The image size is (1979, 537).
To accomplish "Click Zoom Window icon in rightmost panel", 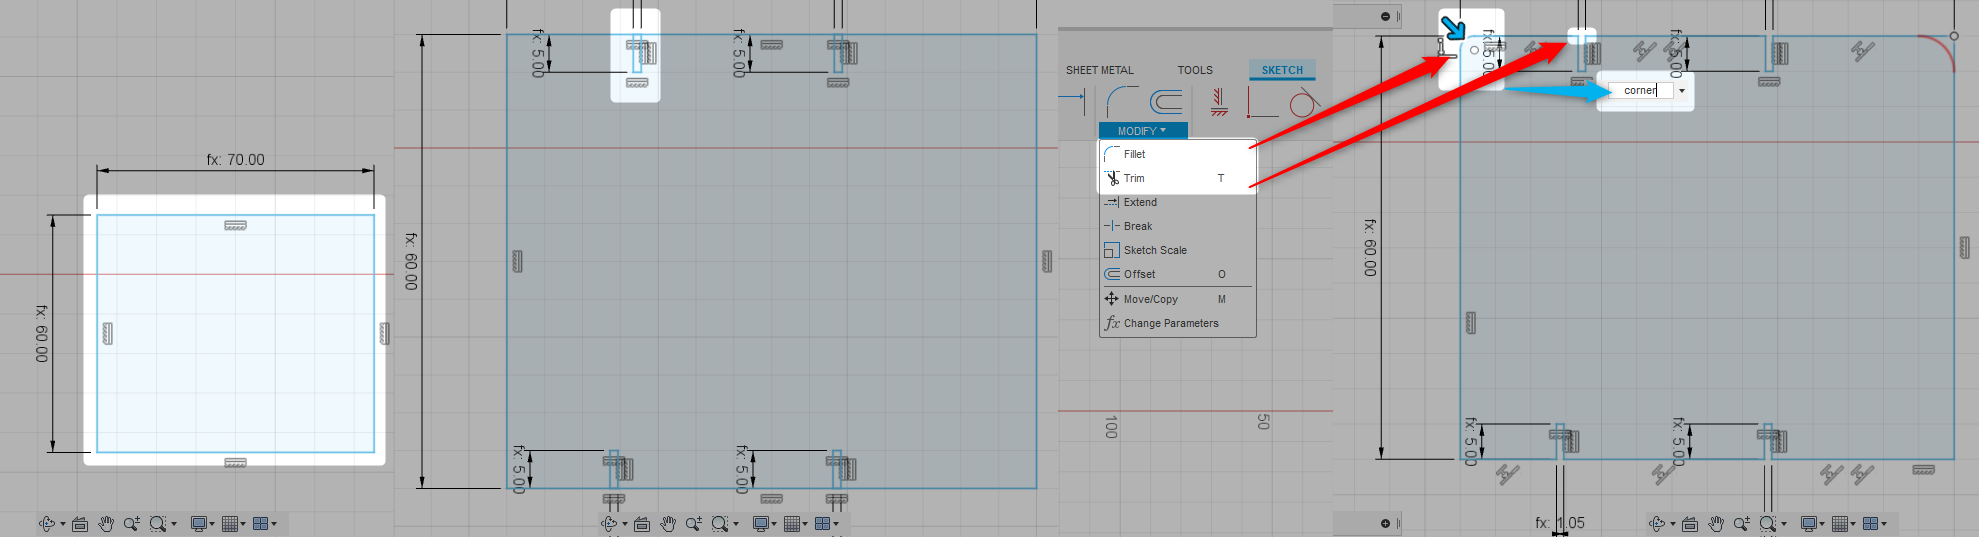I will pos(1768,523).
